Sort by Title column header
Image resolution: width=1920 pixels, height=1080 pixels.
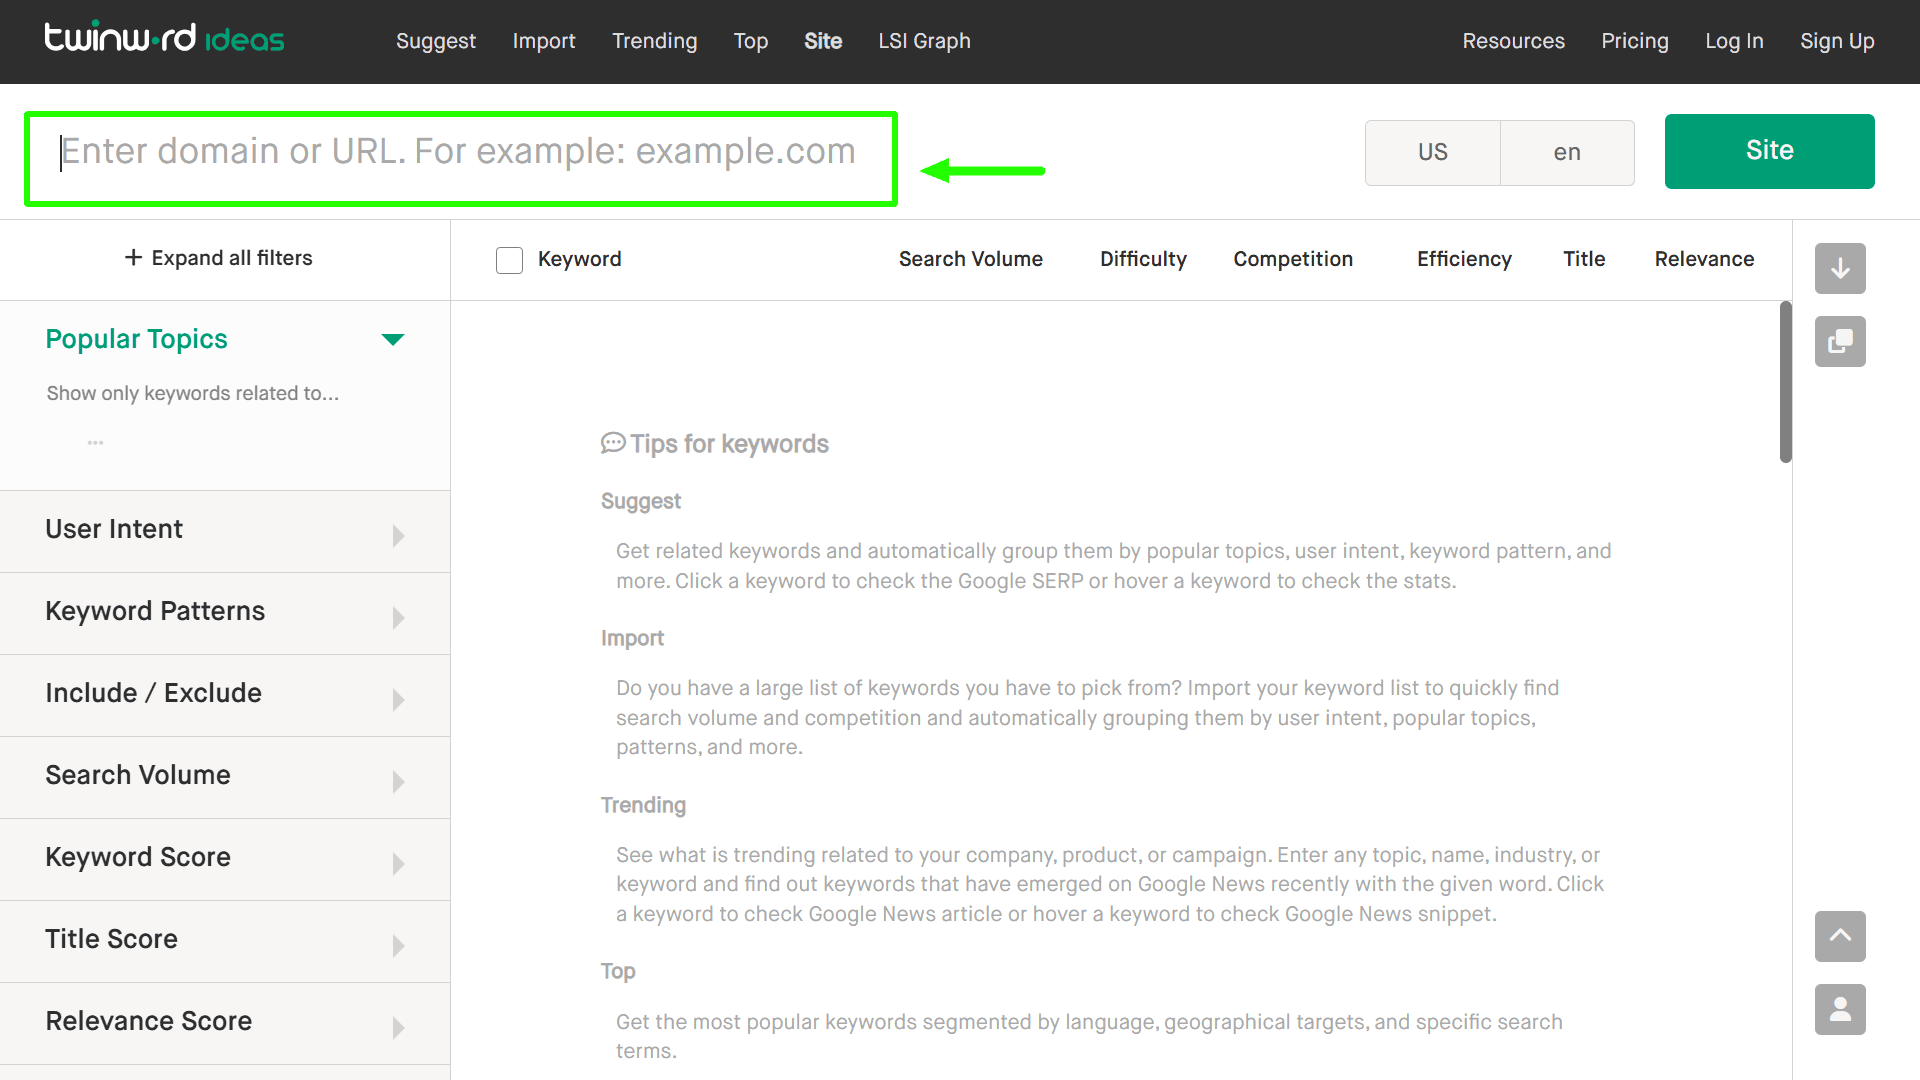(1584, 259)
